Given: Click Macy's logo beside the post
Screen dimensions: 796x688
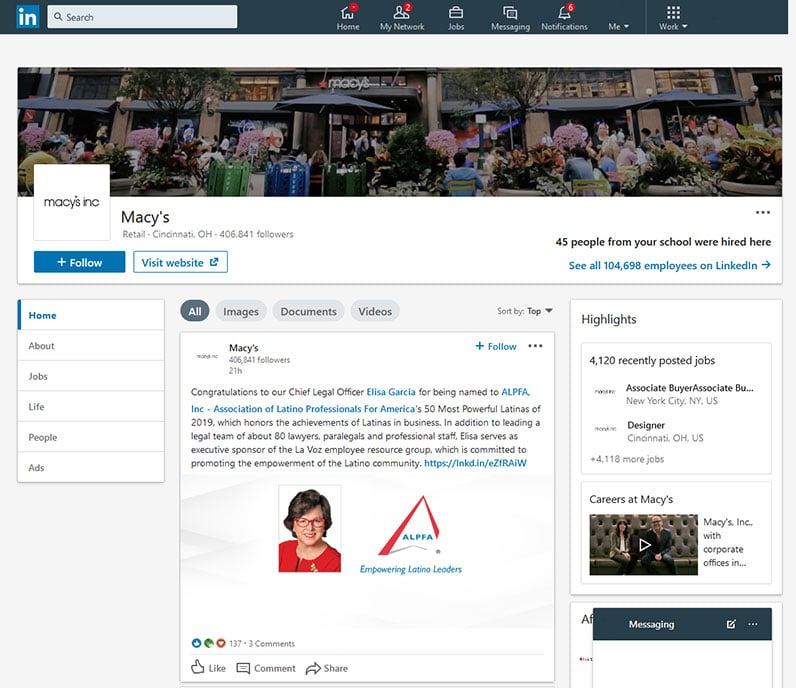Looking at the screenshot, I should (207, 356).
